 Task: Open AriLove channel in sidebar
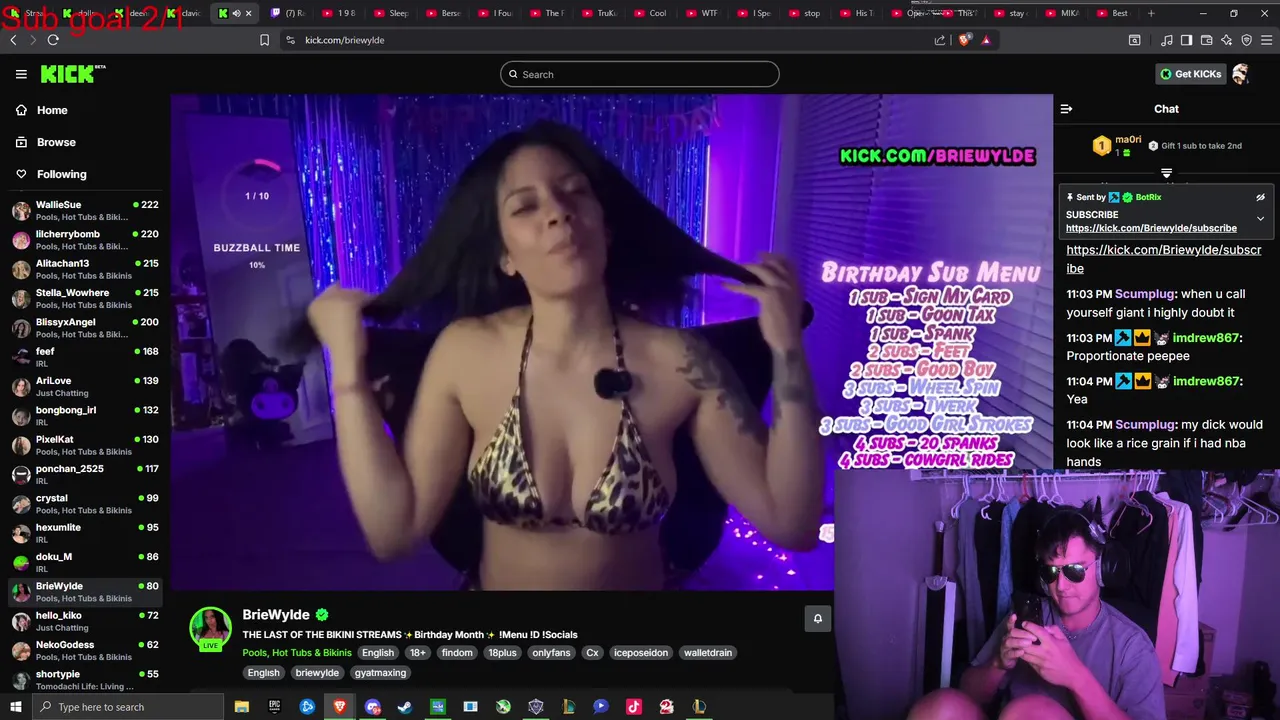click(x=85, y=387)
